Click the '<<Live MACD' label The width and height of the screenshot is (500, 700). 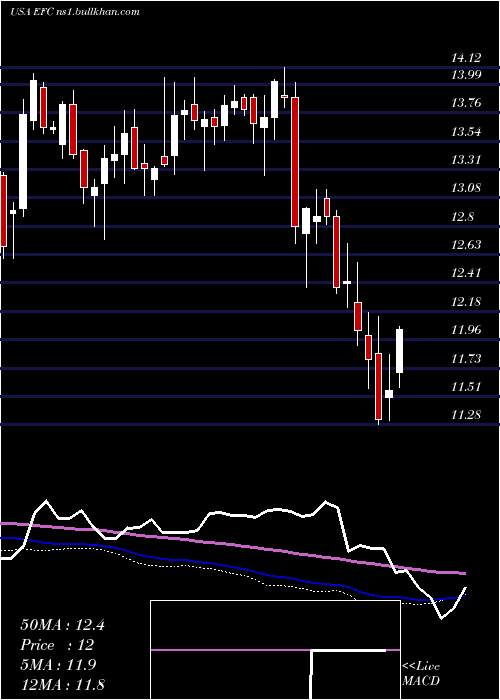pyautogui.click(x=421, y=674)
